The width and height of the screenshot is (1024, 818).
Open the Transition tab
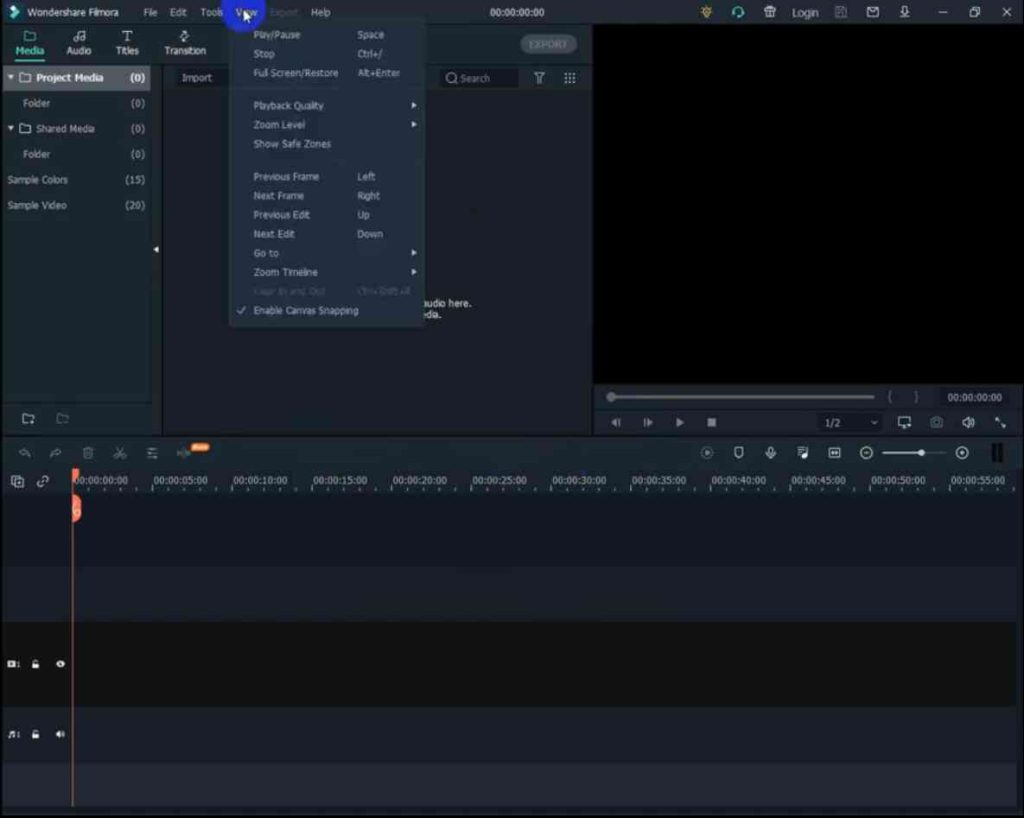click(185, 43)
